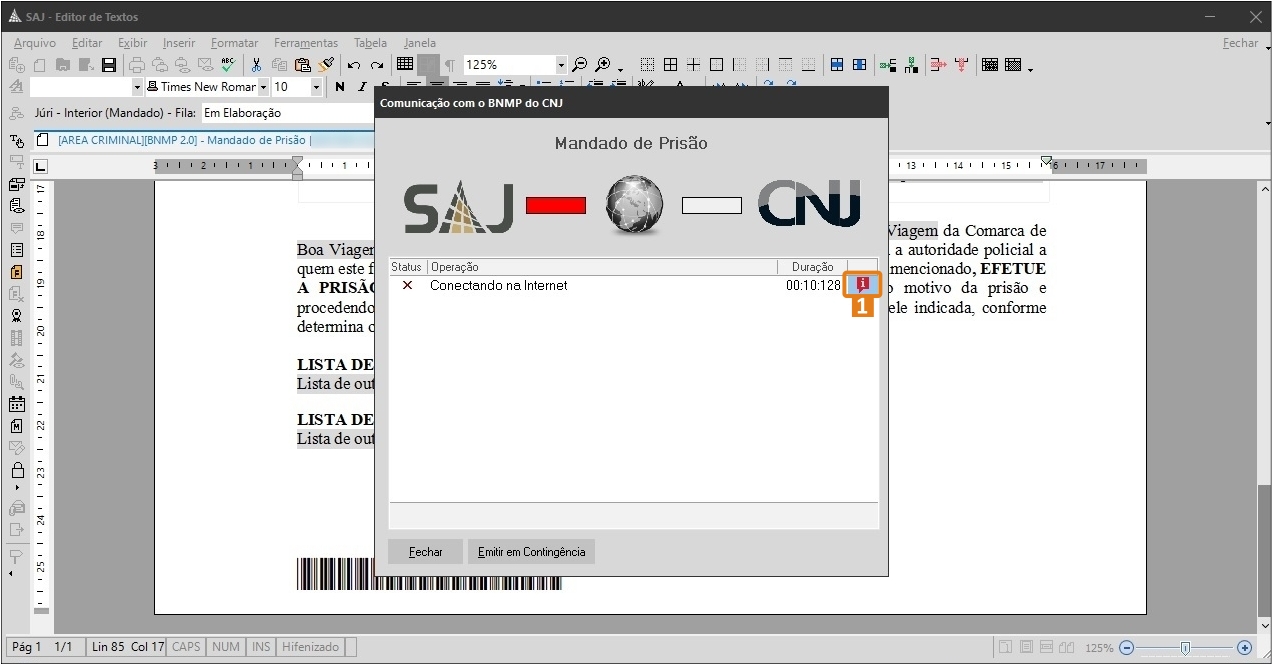Click the green insert column icon
The height and width of the screenshot is (665, 1272).
[911, 65]
